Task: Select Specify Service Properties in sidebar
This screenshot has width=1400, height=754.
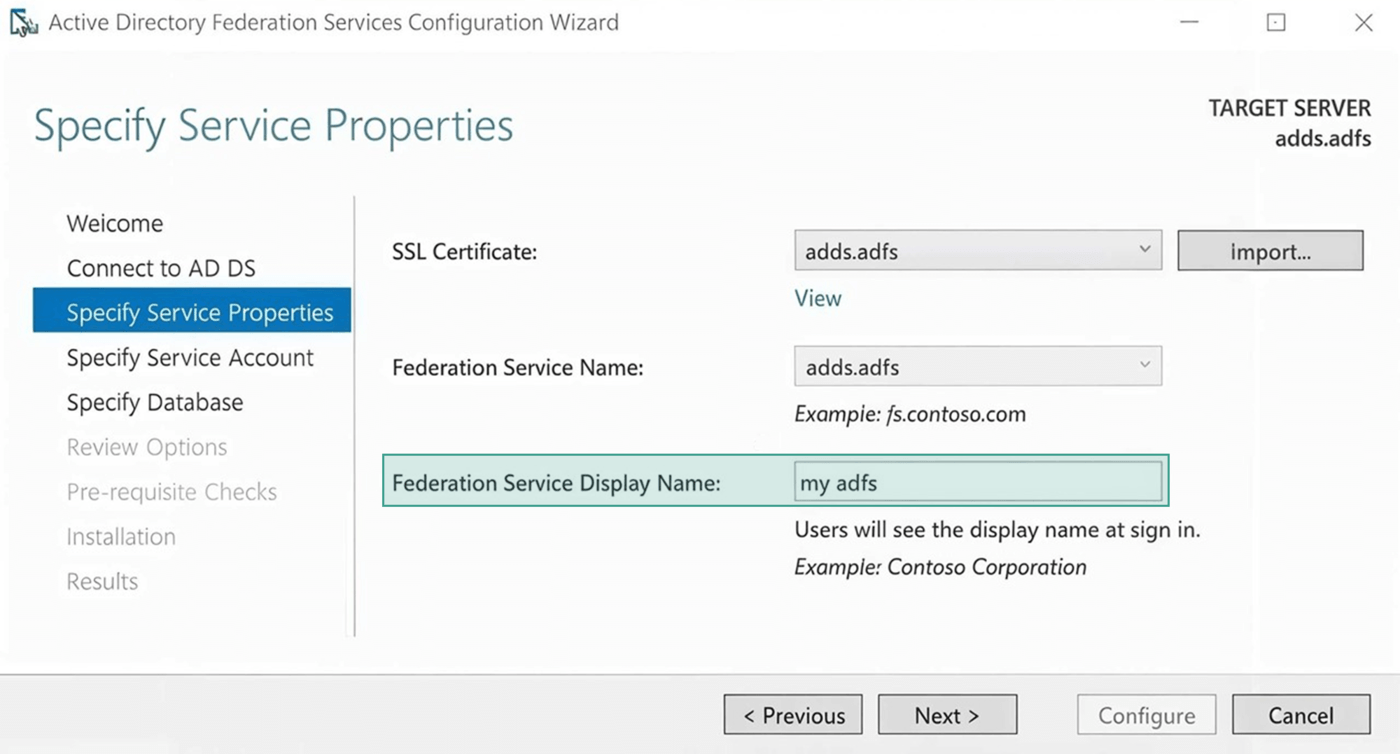Action: tap(199, 313)
